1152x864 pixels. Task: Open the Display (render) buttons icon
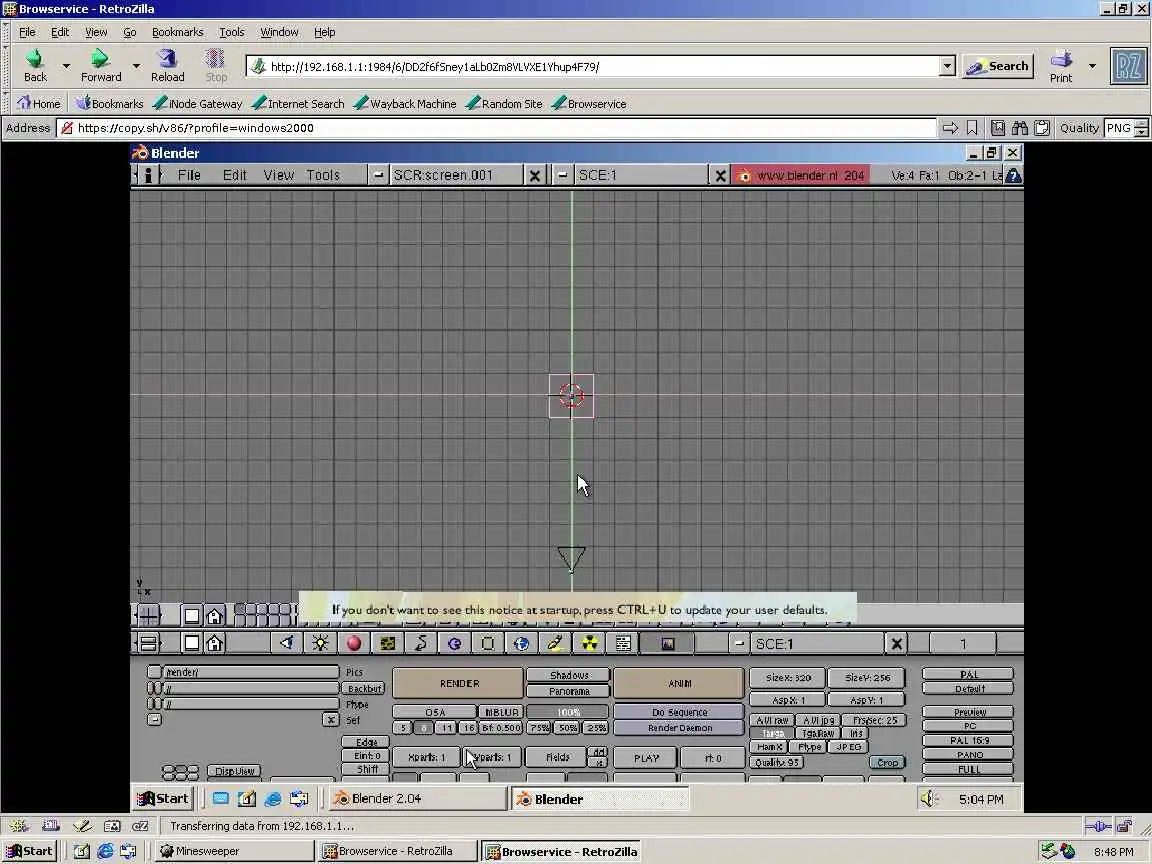point(668,644)
